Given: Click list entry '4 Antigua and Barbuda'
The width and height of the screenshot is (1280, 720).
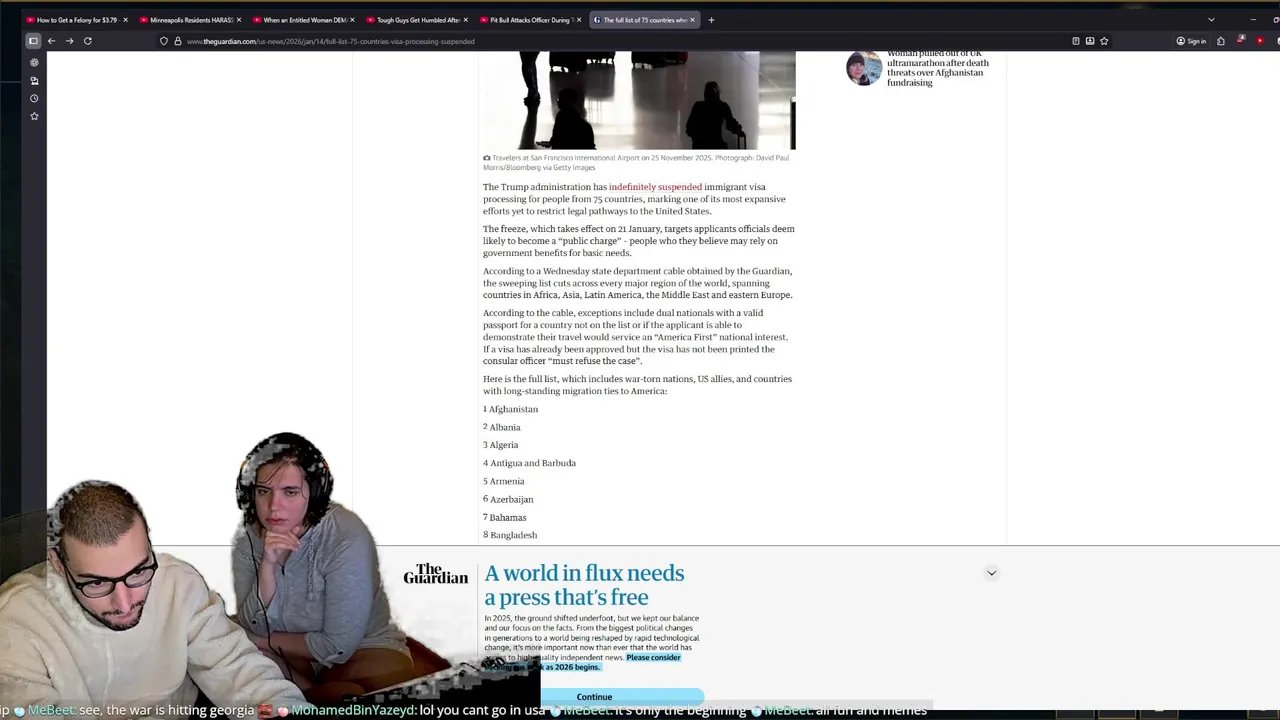Looking at the screenshot, I should [x=530, y=463].
